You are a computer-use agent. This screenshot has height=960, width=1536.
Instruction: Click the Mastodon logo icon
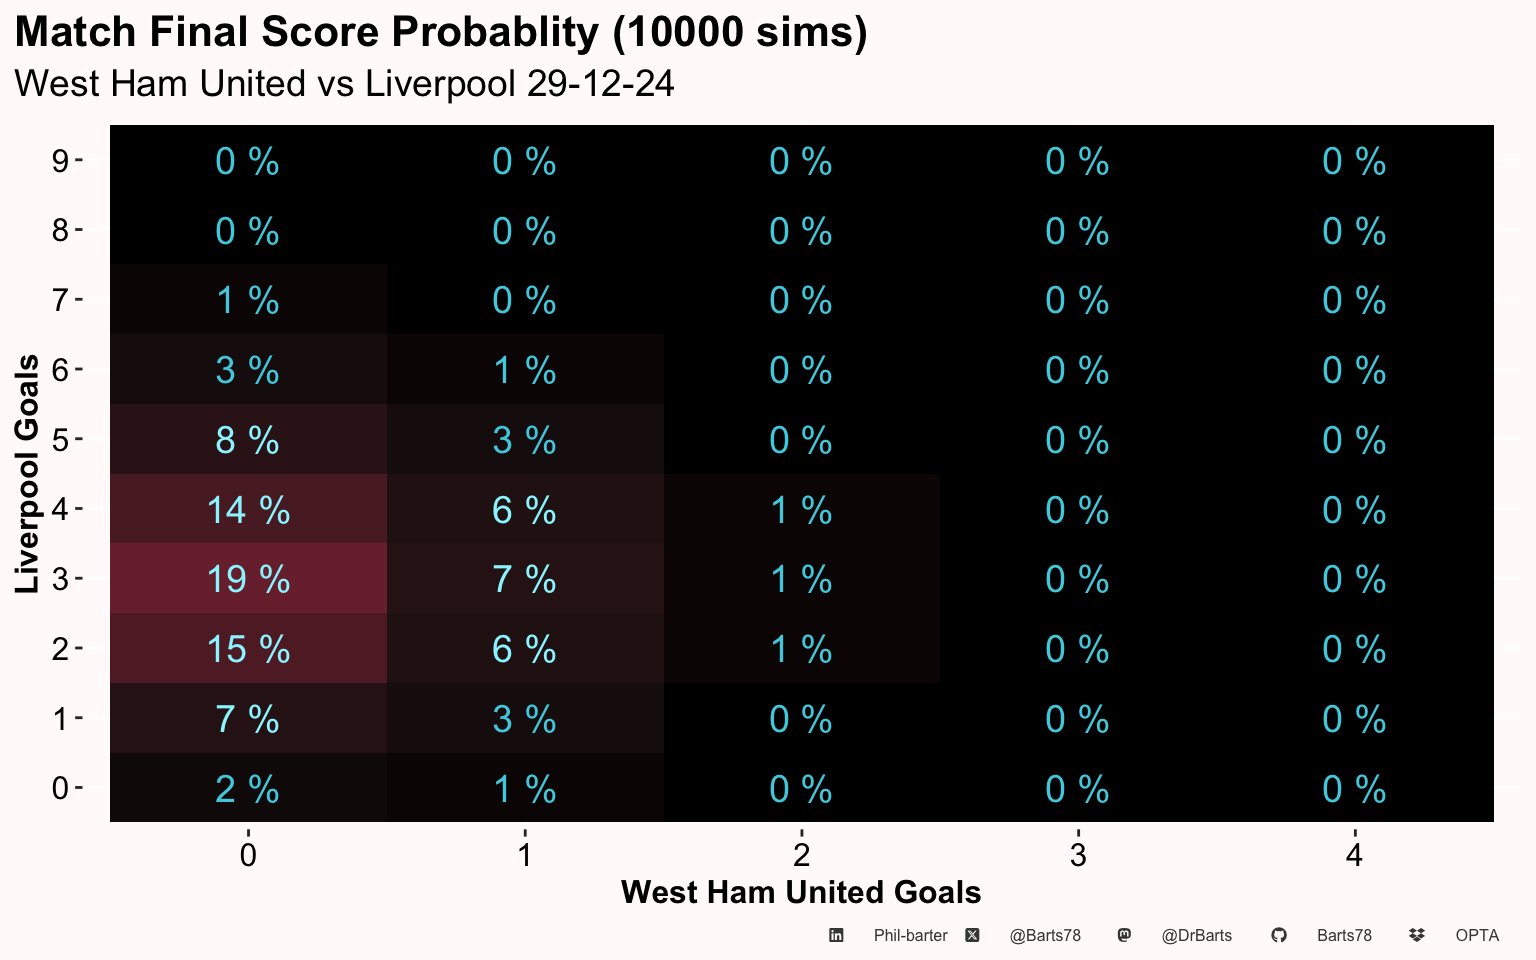coord(1124,936)
